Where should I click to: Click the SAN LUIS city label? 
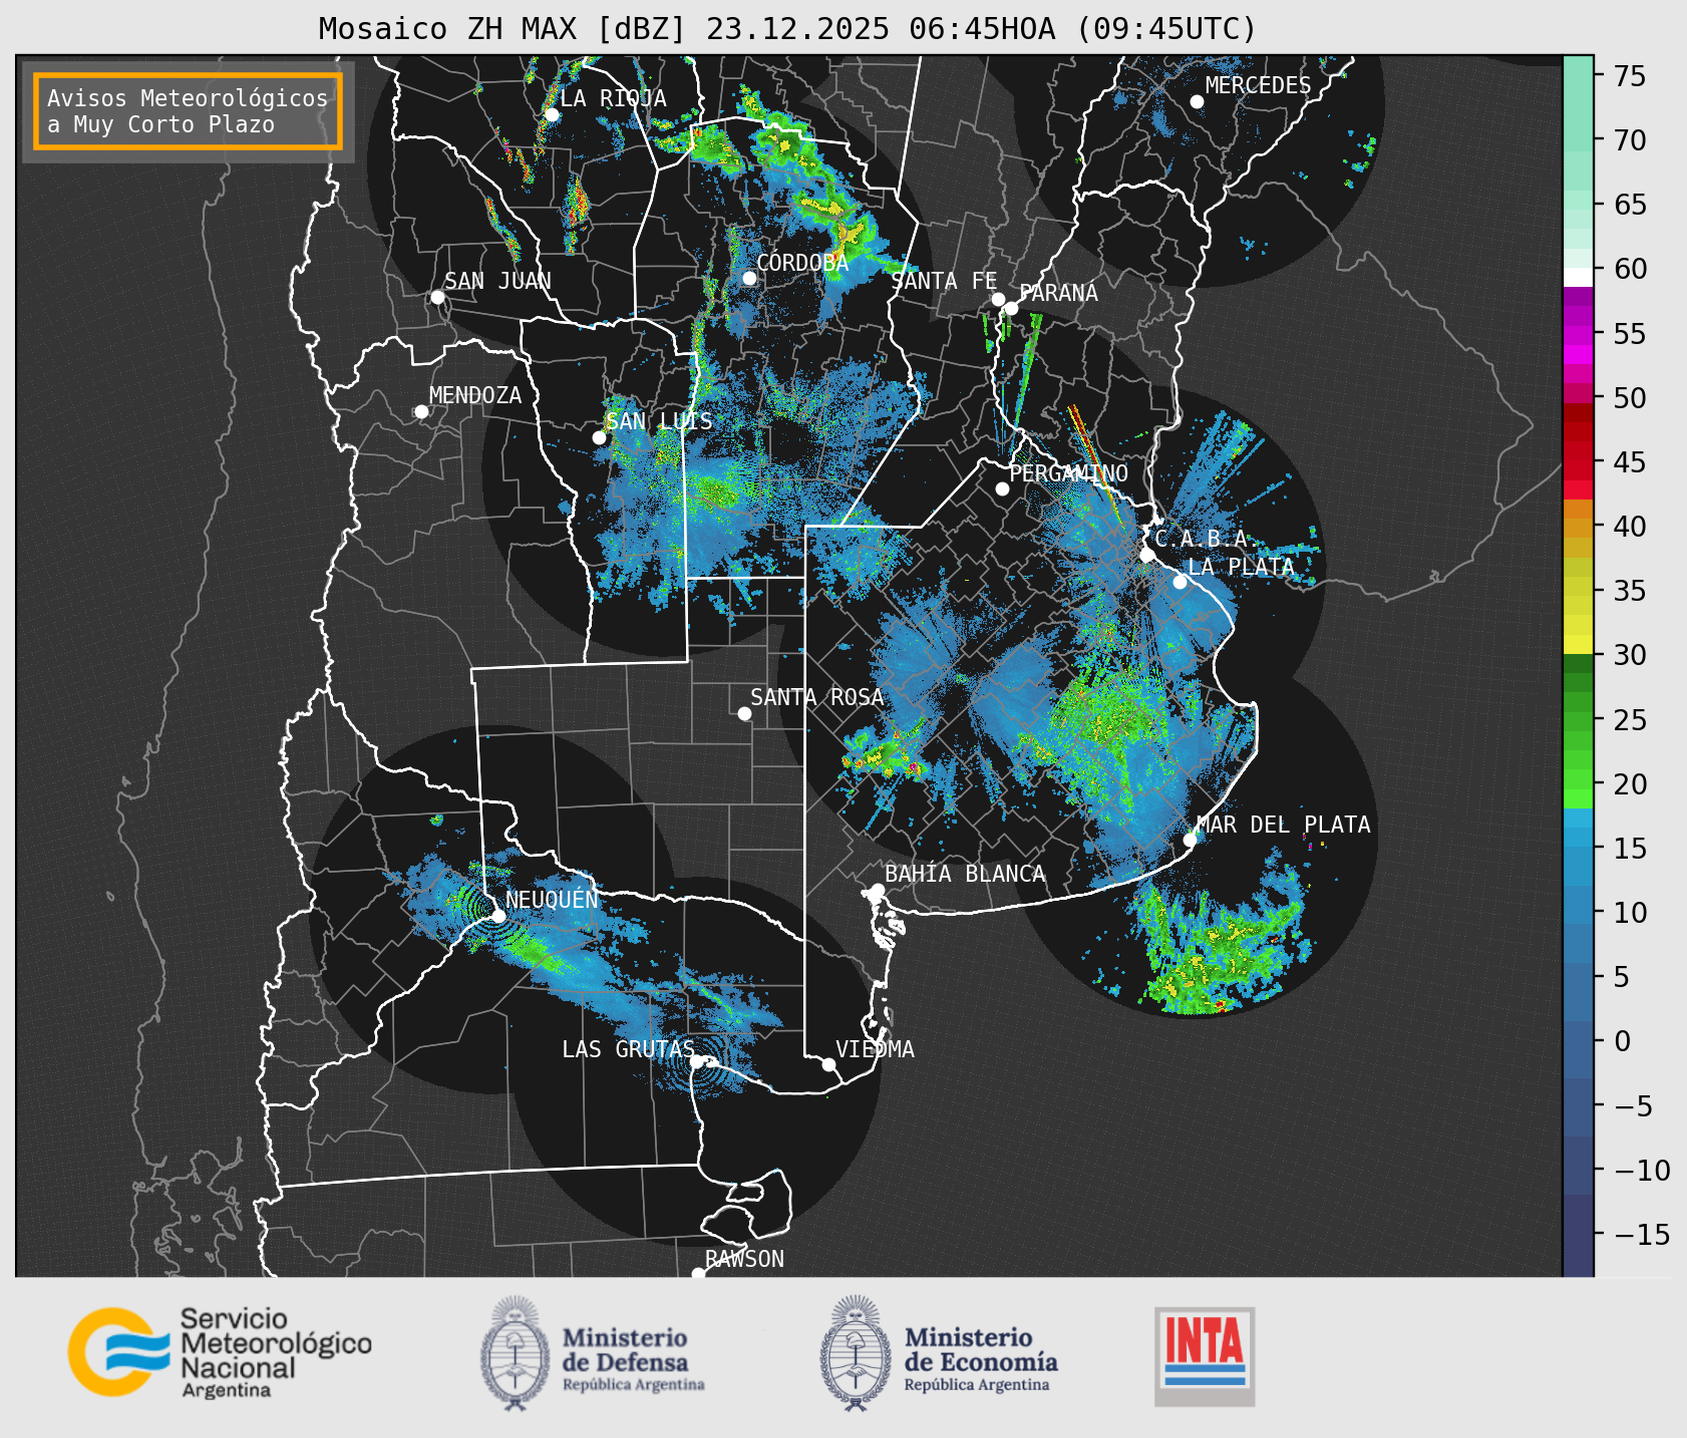[660, 422]
